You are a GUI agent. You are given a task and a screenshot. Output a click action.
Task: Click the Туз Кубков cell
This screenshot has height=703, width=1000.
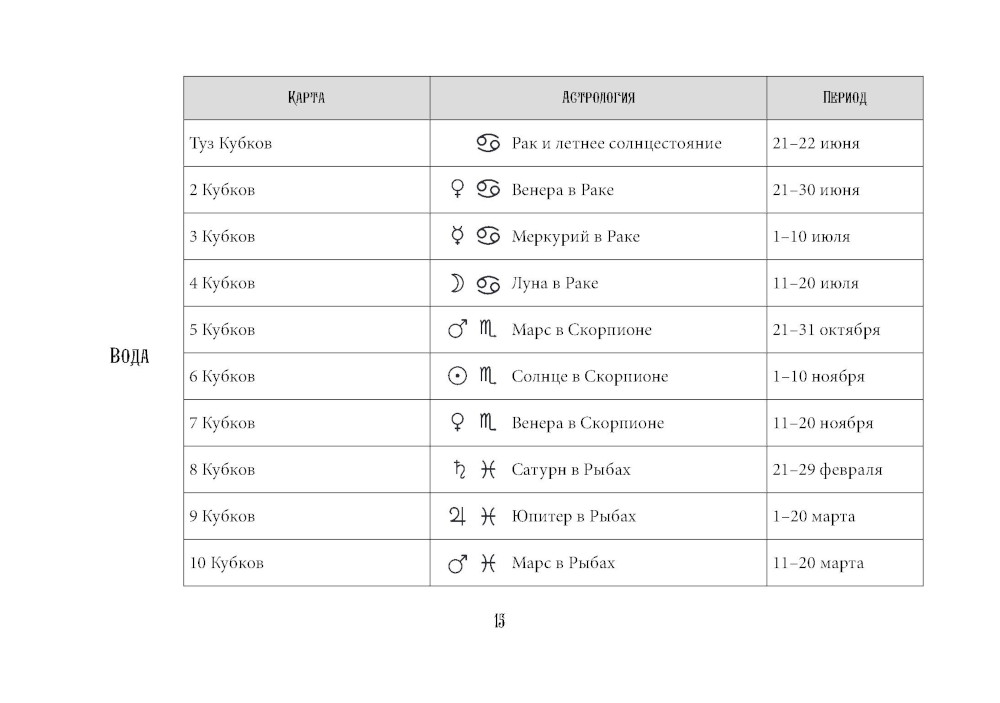pos(231,143)
